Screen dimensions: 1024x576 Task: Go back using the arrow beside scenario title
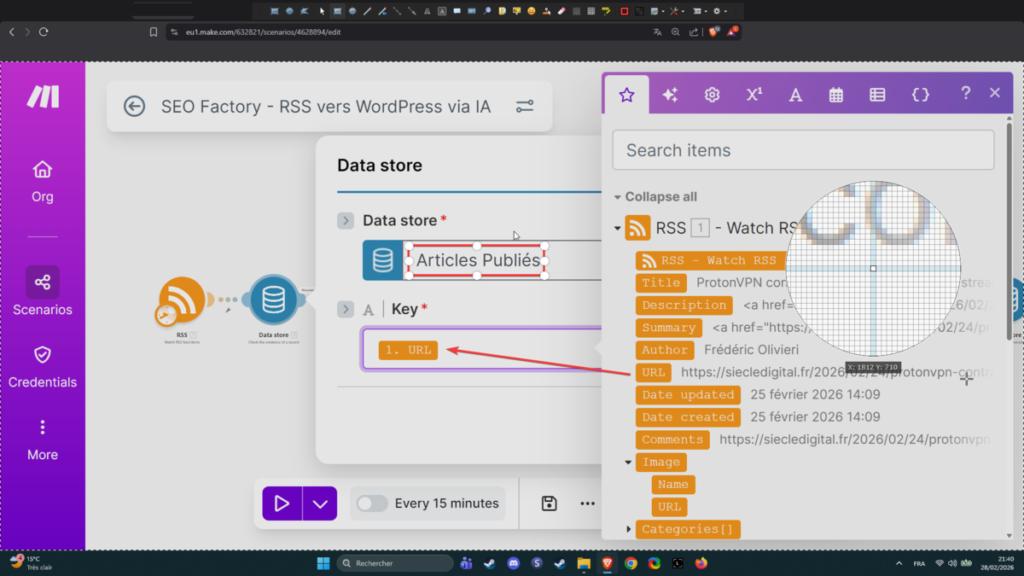coord(135,106)
